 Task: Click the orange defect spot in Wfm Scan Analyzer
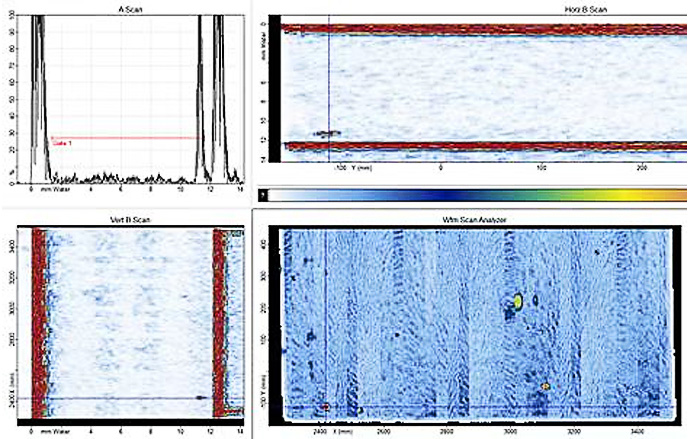click(545, 386)
